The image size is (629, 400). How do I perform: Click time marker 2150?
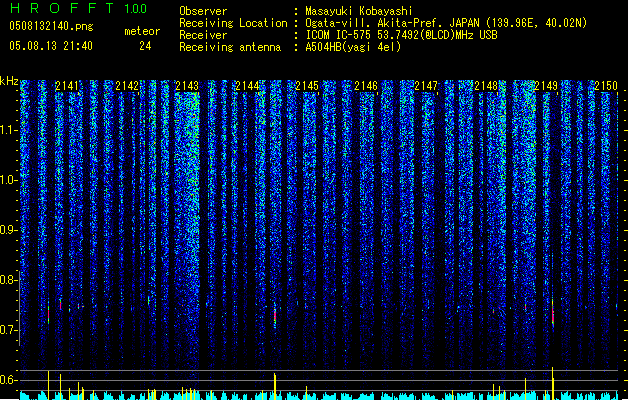coord(605,86)
